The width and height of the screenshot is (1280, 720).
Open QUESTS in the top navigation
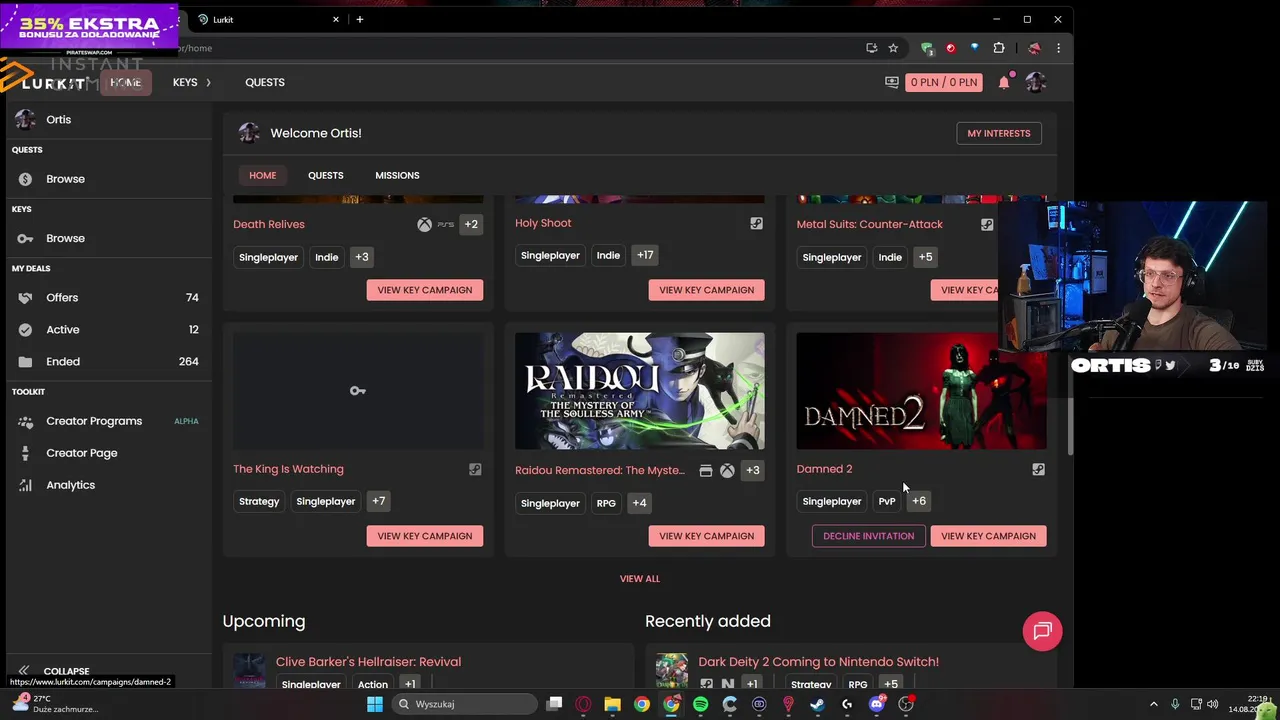[x=265, y=82]
